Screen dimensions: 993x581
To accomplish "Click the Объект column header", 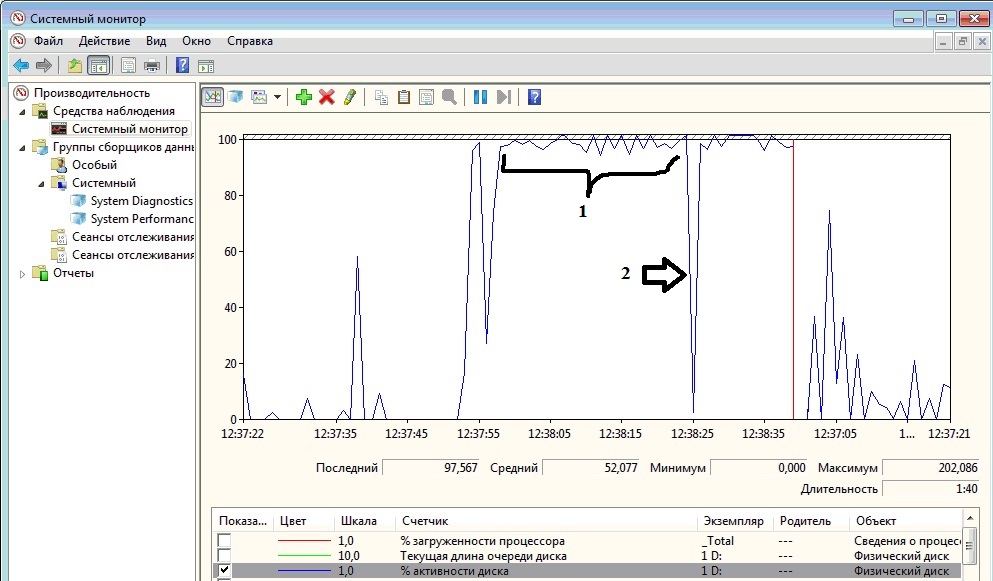I will tap(906, 521).
